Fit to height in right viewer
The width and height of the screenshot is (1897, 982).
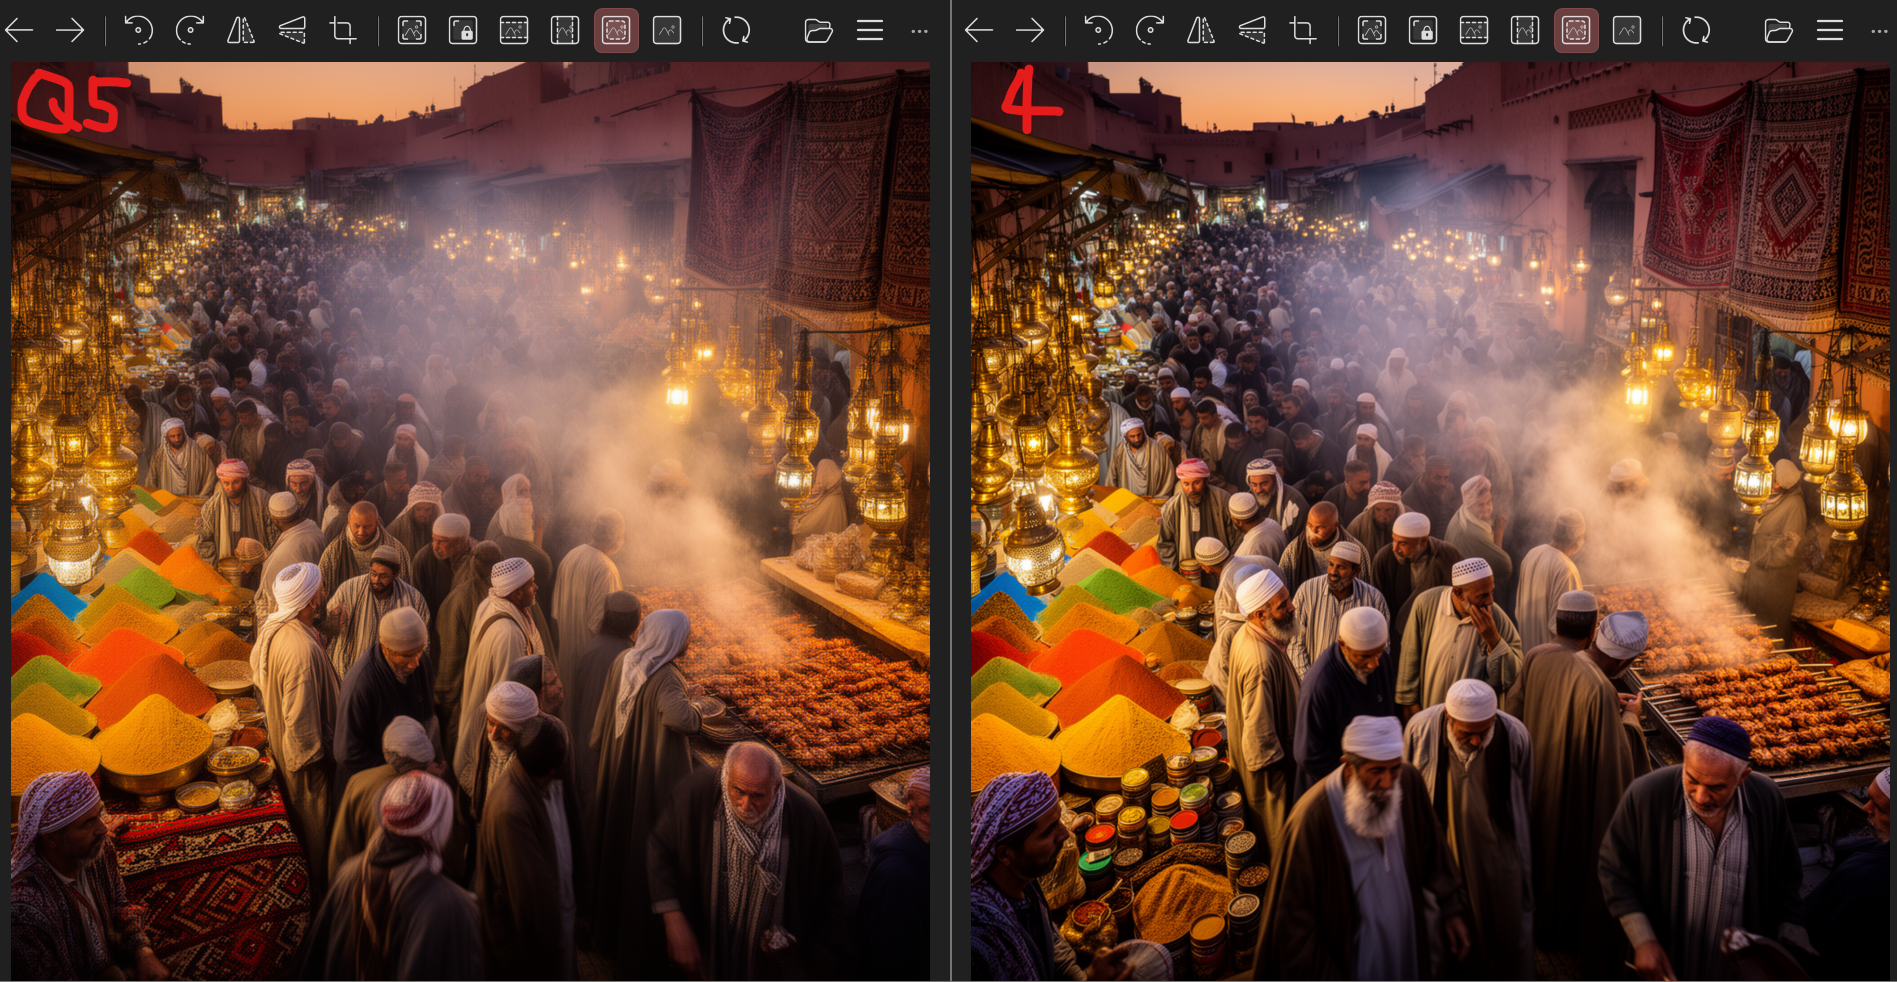[x=1525, y=31]
